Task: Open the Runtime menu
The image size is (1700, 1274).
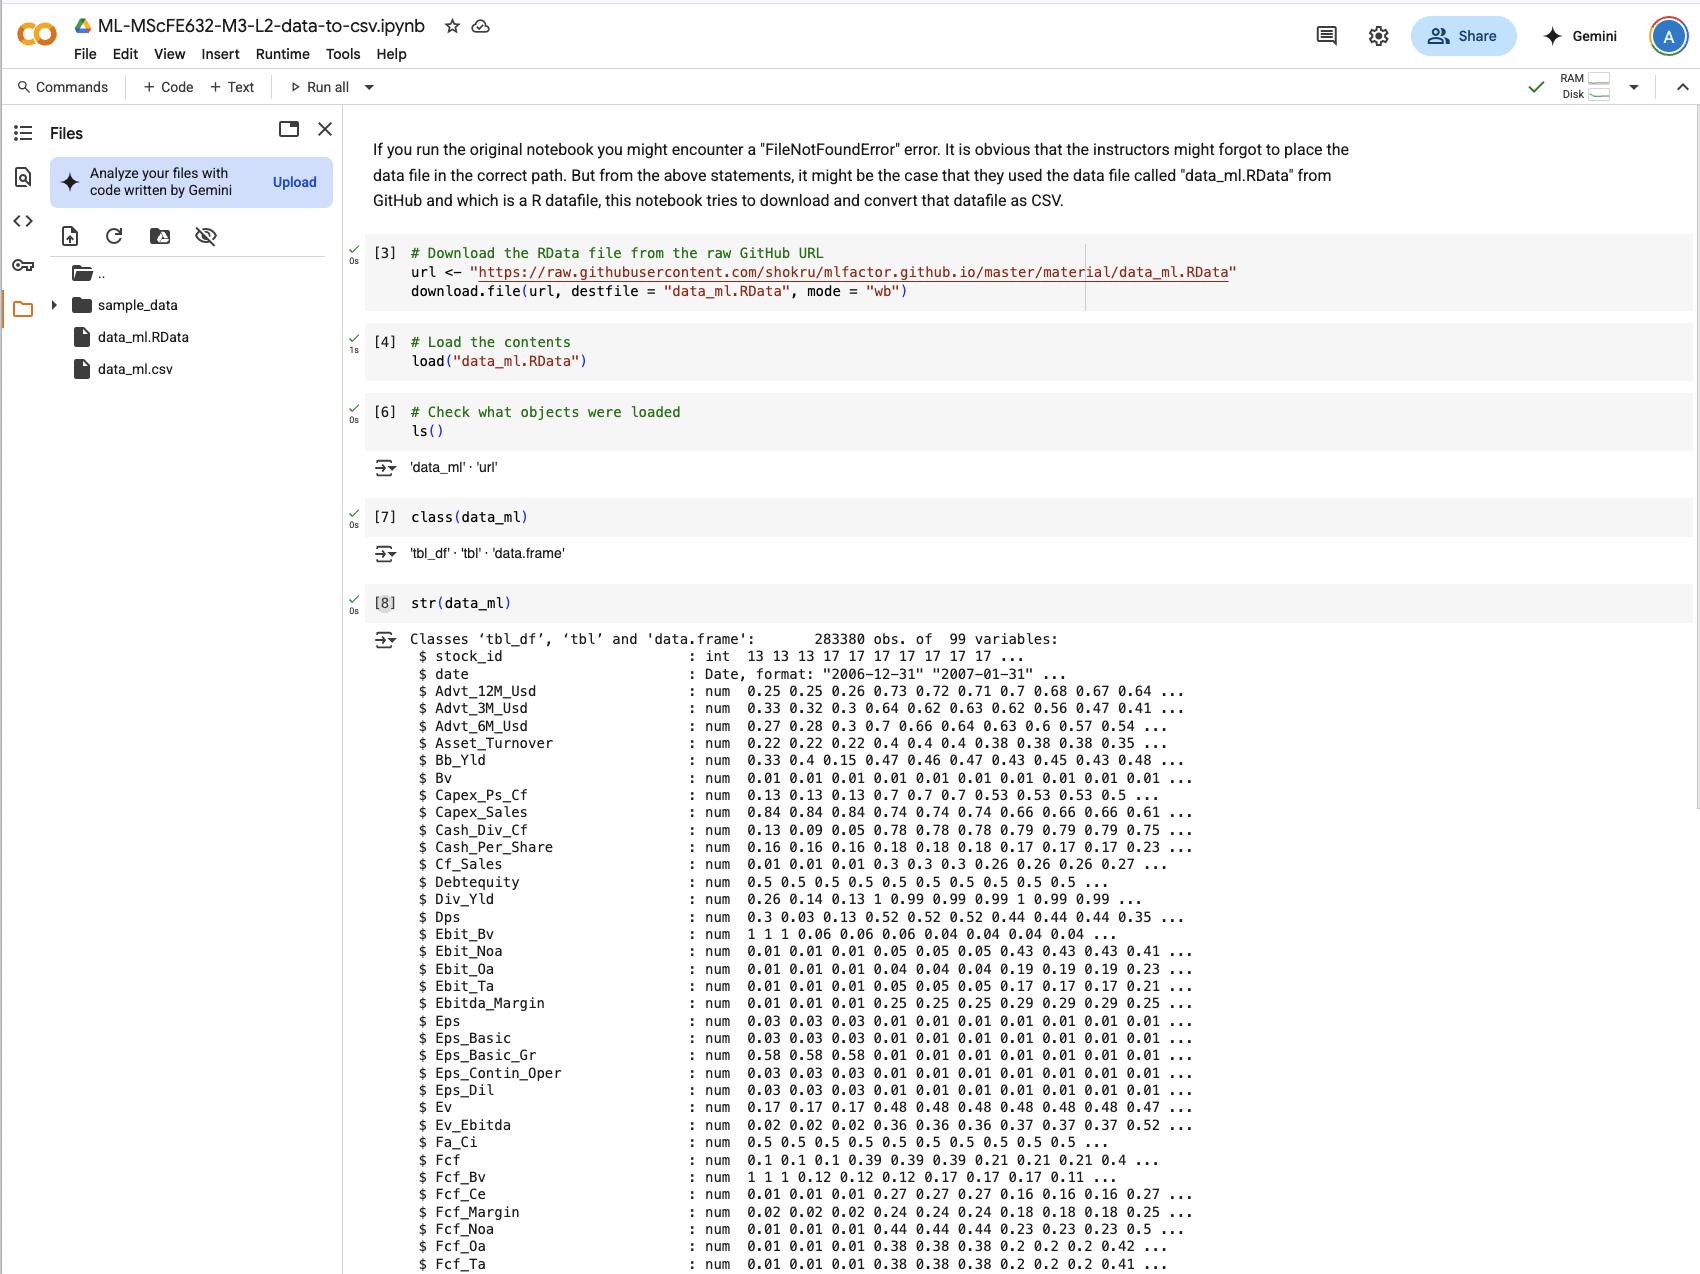Action: click(282, 54)
